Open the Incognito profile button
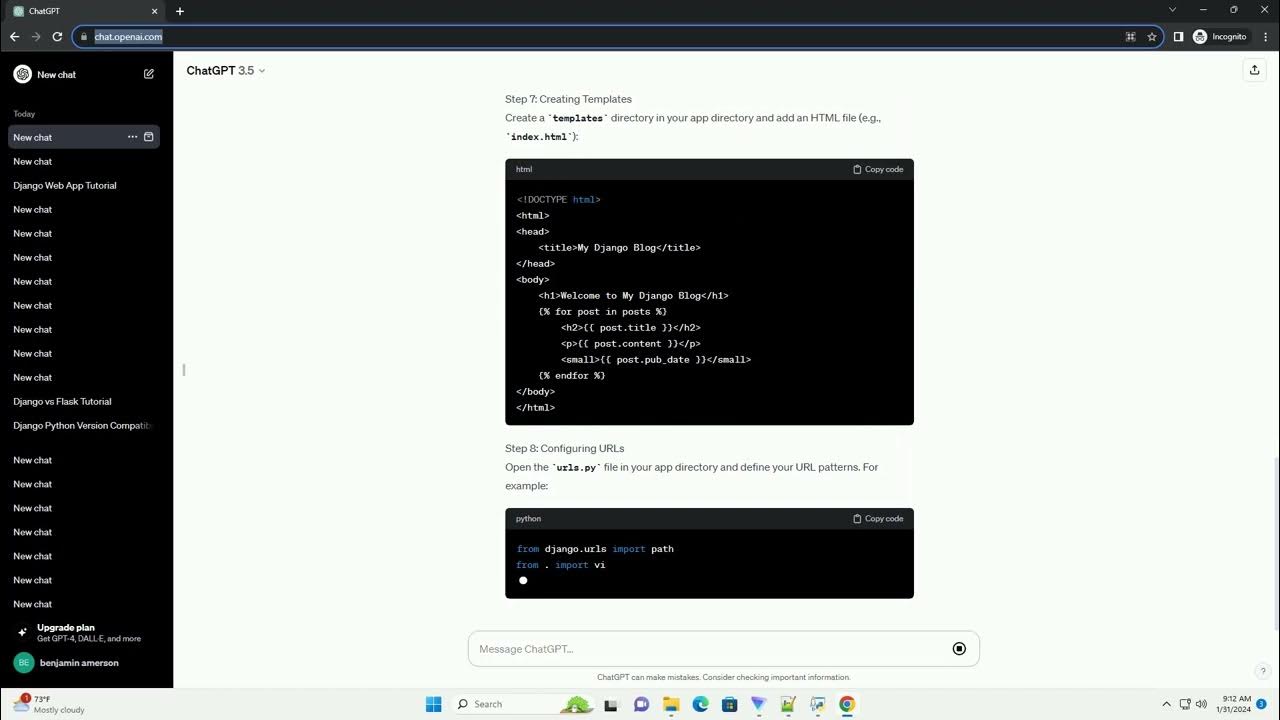The width and height of the screenshot is (1280, 720). [x=1219, y=36]
